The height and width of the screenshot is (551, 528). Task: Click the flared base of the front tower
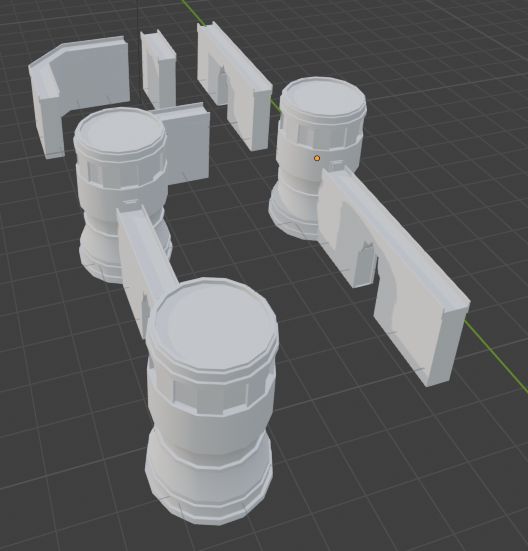coord(210,492)
